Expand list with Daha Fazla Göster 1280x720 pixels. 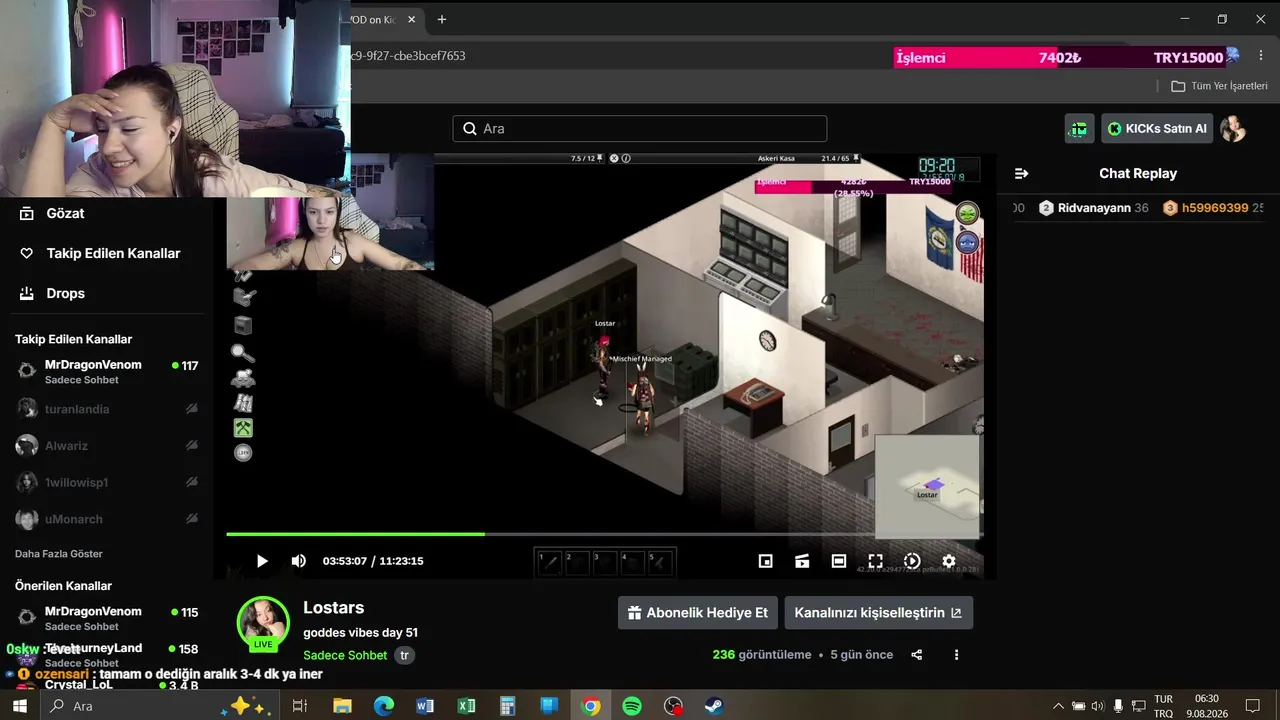coord(59,554)
